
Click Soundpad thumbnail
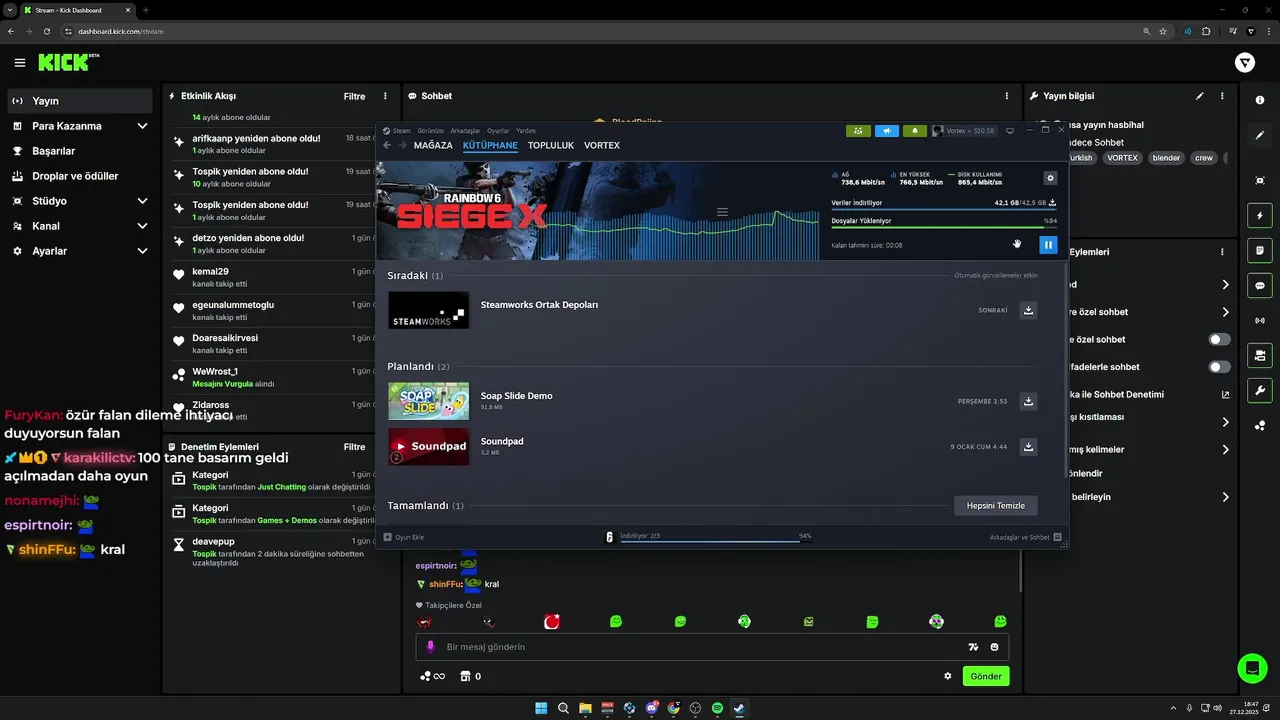pyautogui.click(x=428, y=446)
